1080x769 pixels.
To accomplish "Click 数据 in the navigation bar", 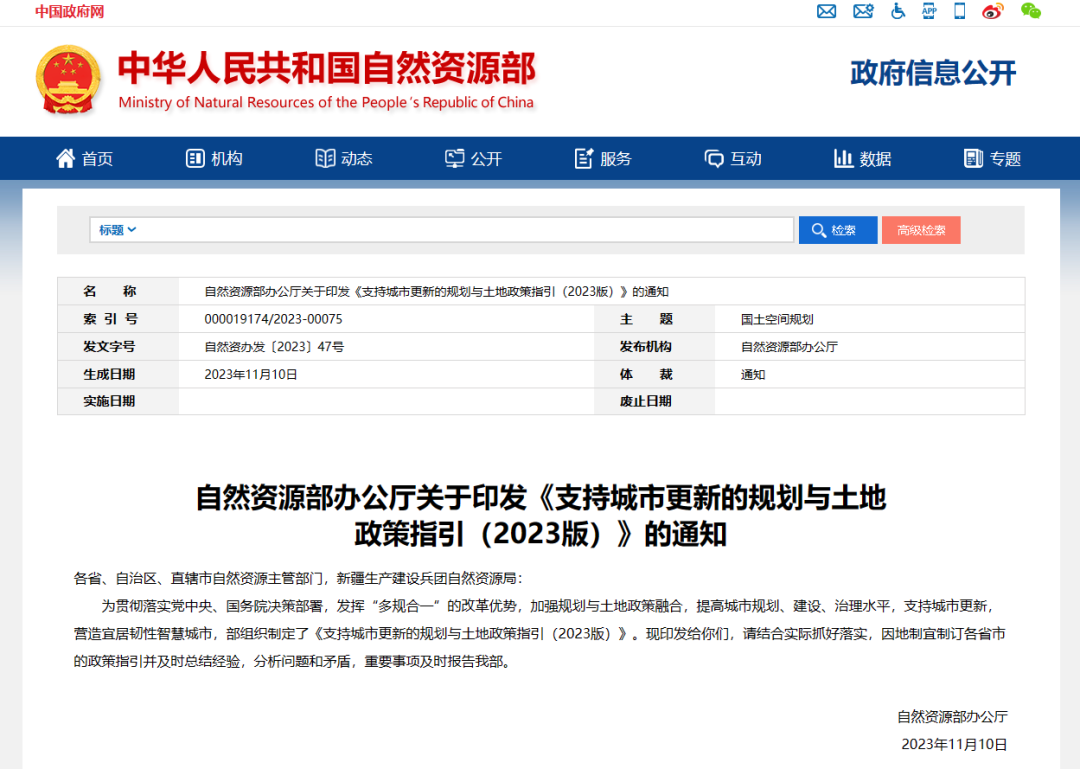I will 862,159.
